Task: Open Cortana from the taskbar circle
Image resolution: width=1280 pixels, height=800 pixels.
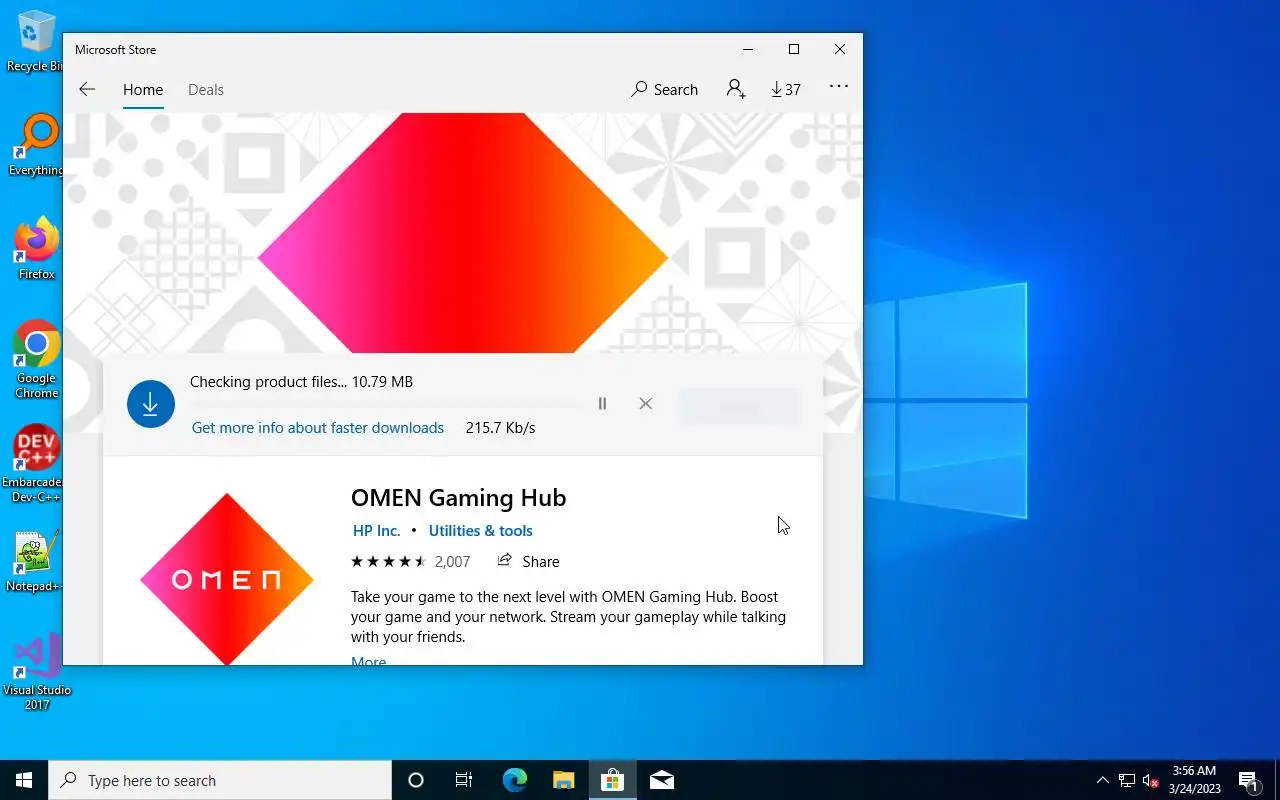Action: [x=416, y=780]
